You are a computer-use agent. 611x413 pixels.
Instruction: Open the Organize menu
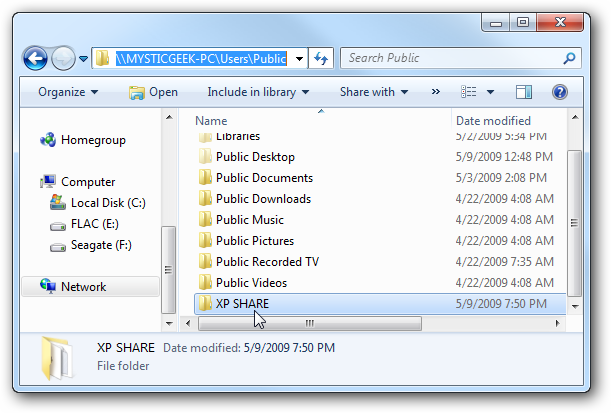(x=68, y=92)
